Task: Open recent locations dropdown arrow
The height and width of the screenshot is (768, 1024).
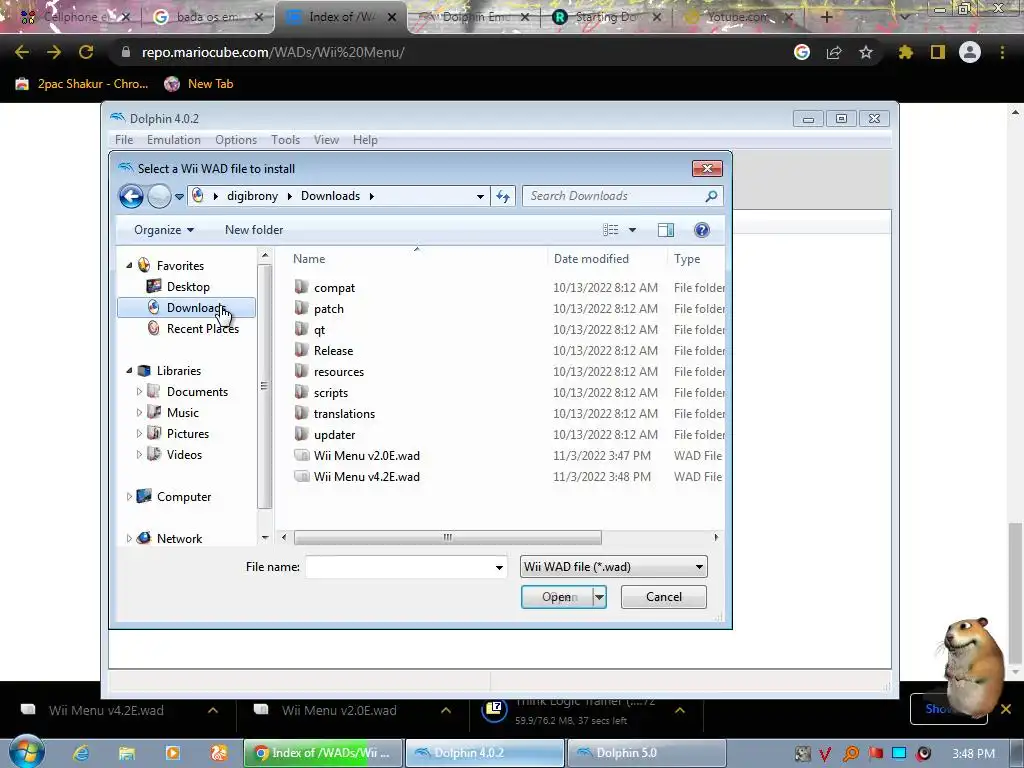Action: point(179,197)
